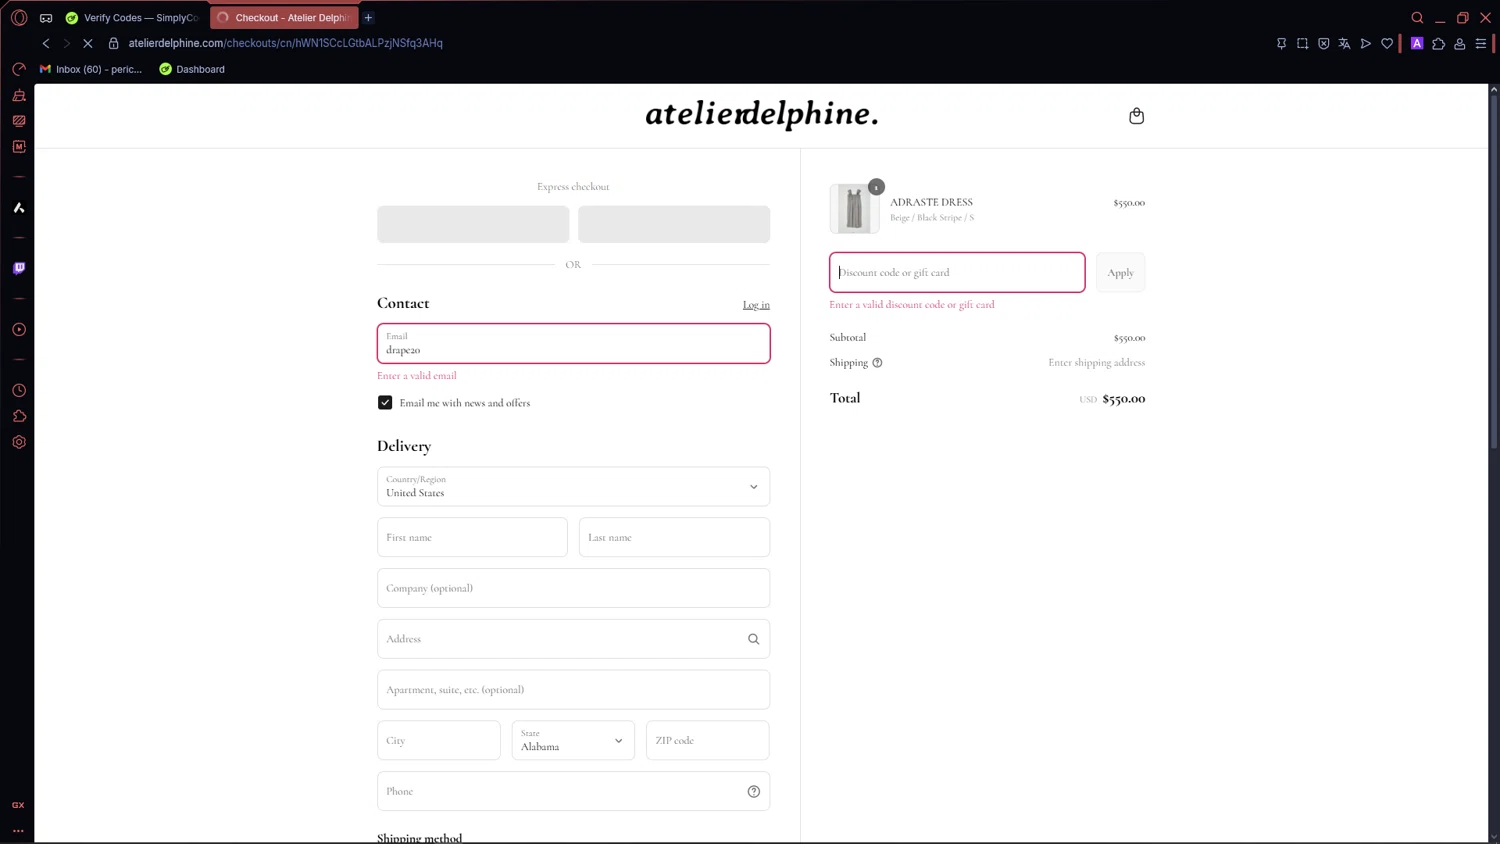Open the browser search tabs magnifier

click(1417, 18)
